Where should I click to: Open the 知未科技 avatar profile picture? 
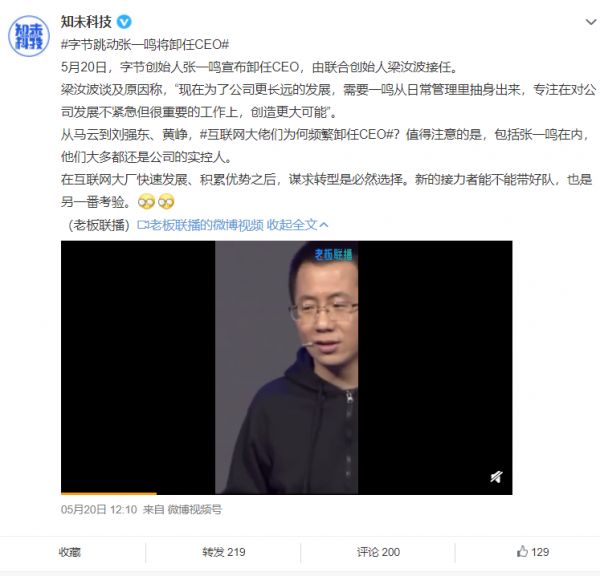click(x=29, y=36)
